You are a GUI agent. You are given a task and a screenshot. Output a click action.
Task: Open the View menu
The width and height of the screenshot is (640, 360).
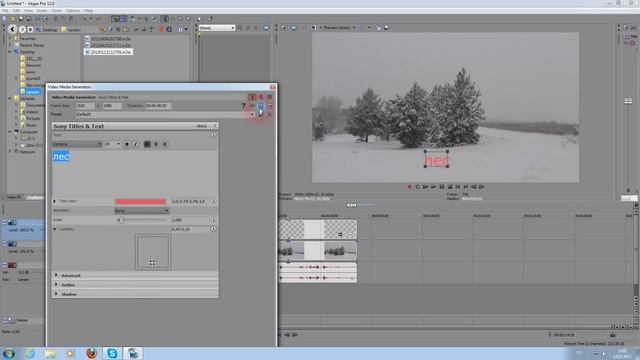coord(28,11)
